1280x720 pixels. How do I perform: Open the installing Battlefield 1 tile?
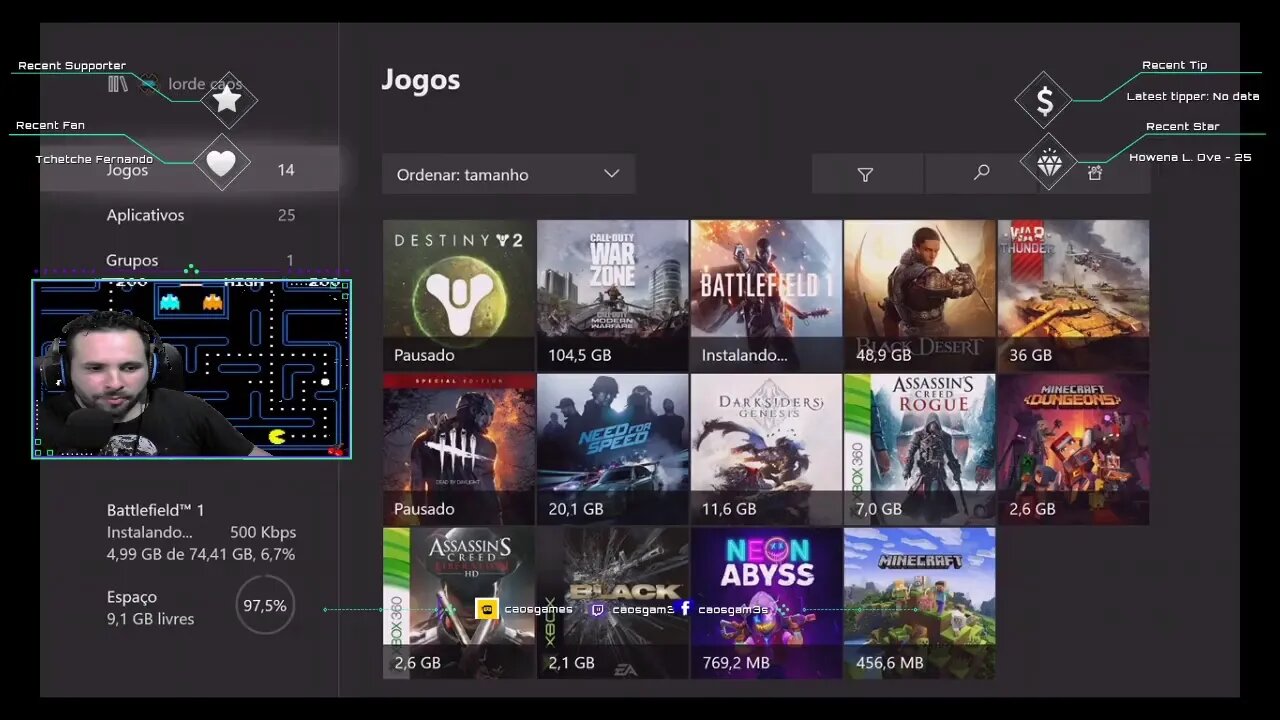766,296
